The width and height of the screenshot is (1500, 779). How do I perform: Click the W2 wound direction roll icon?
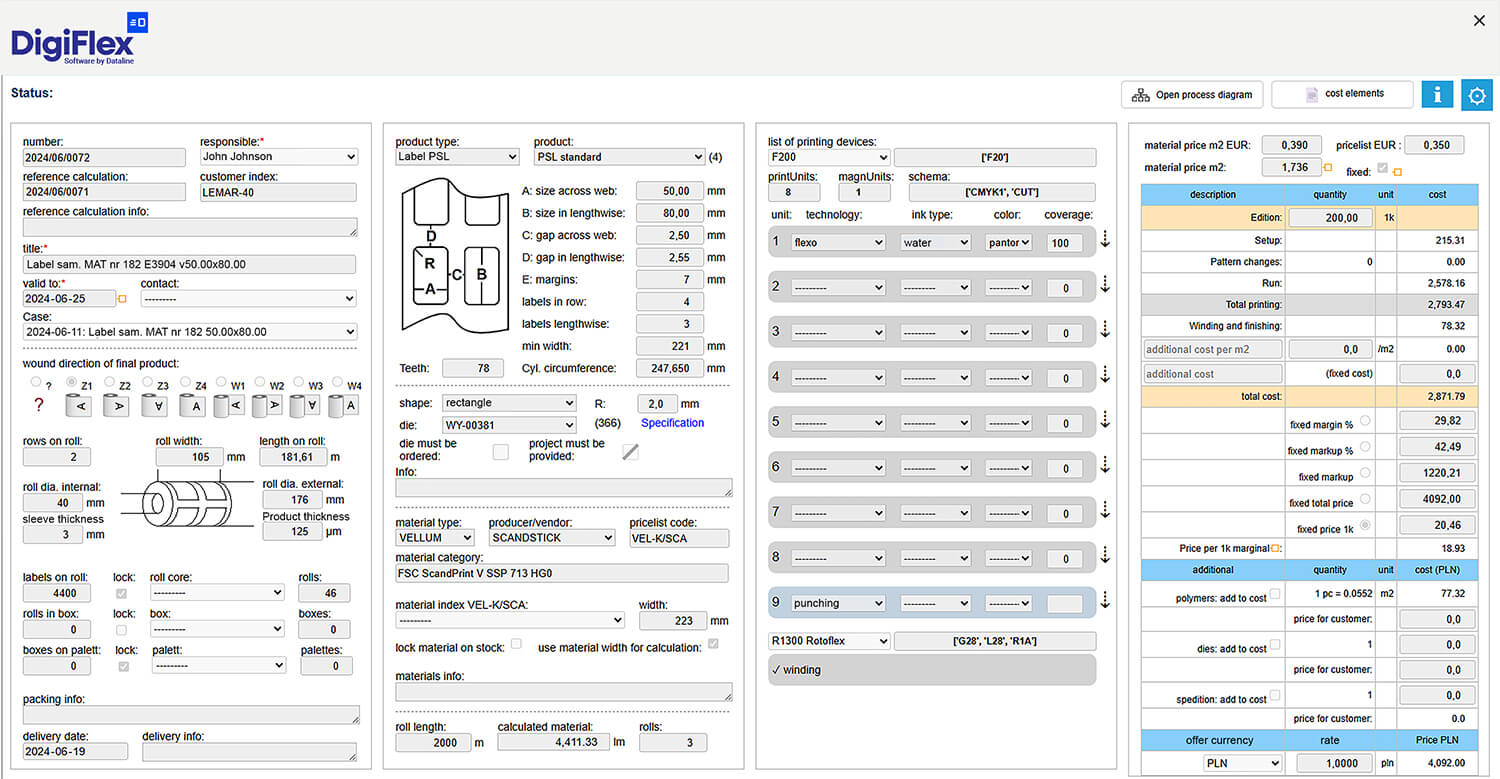[265, 406]
